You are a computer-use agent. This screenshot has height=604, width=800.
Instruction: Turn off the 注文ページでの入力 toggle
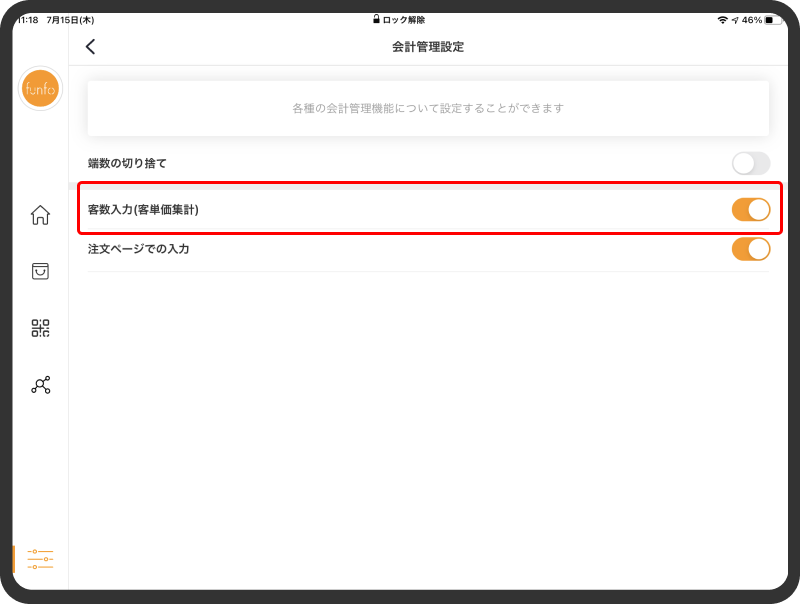[x=751, y=249]
